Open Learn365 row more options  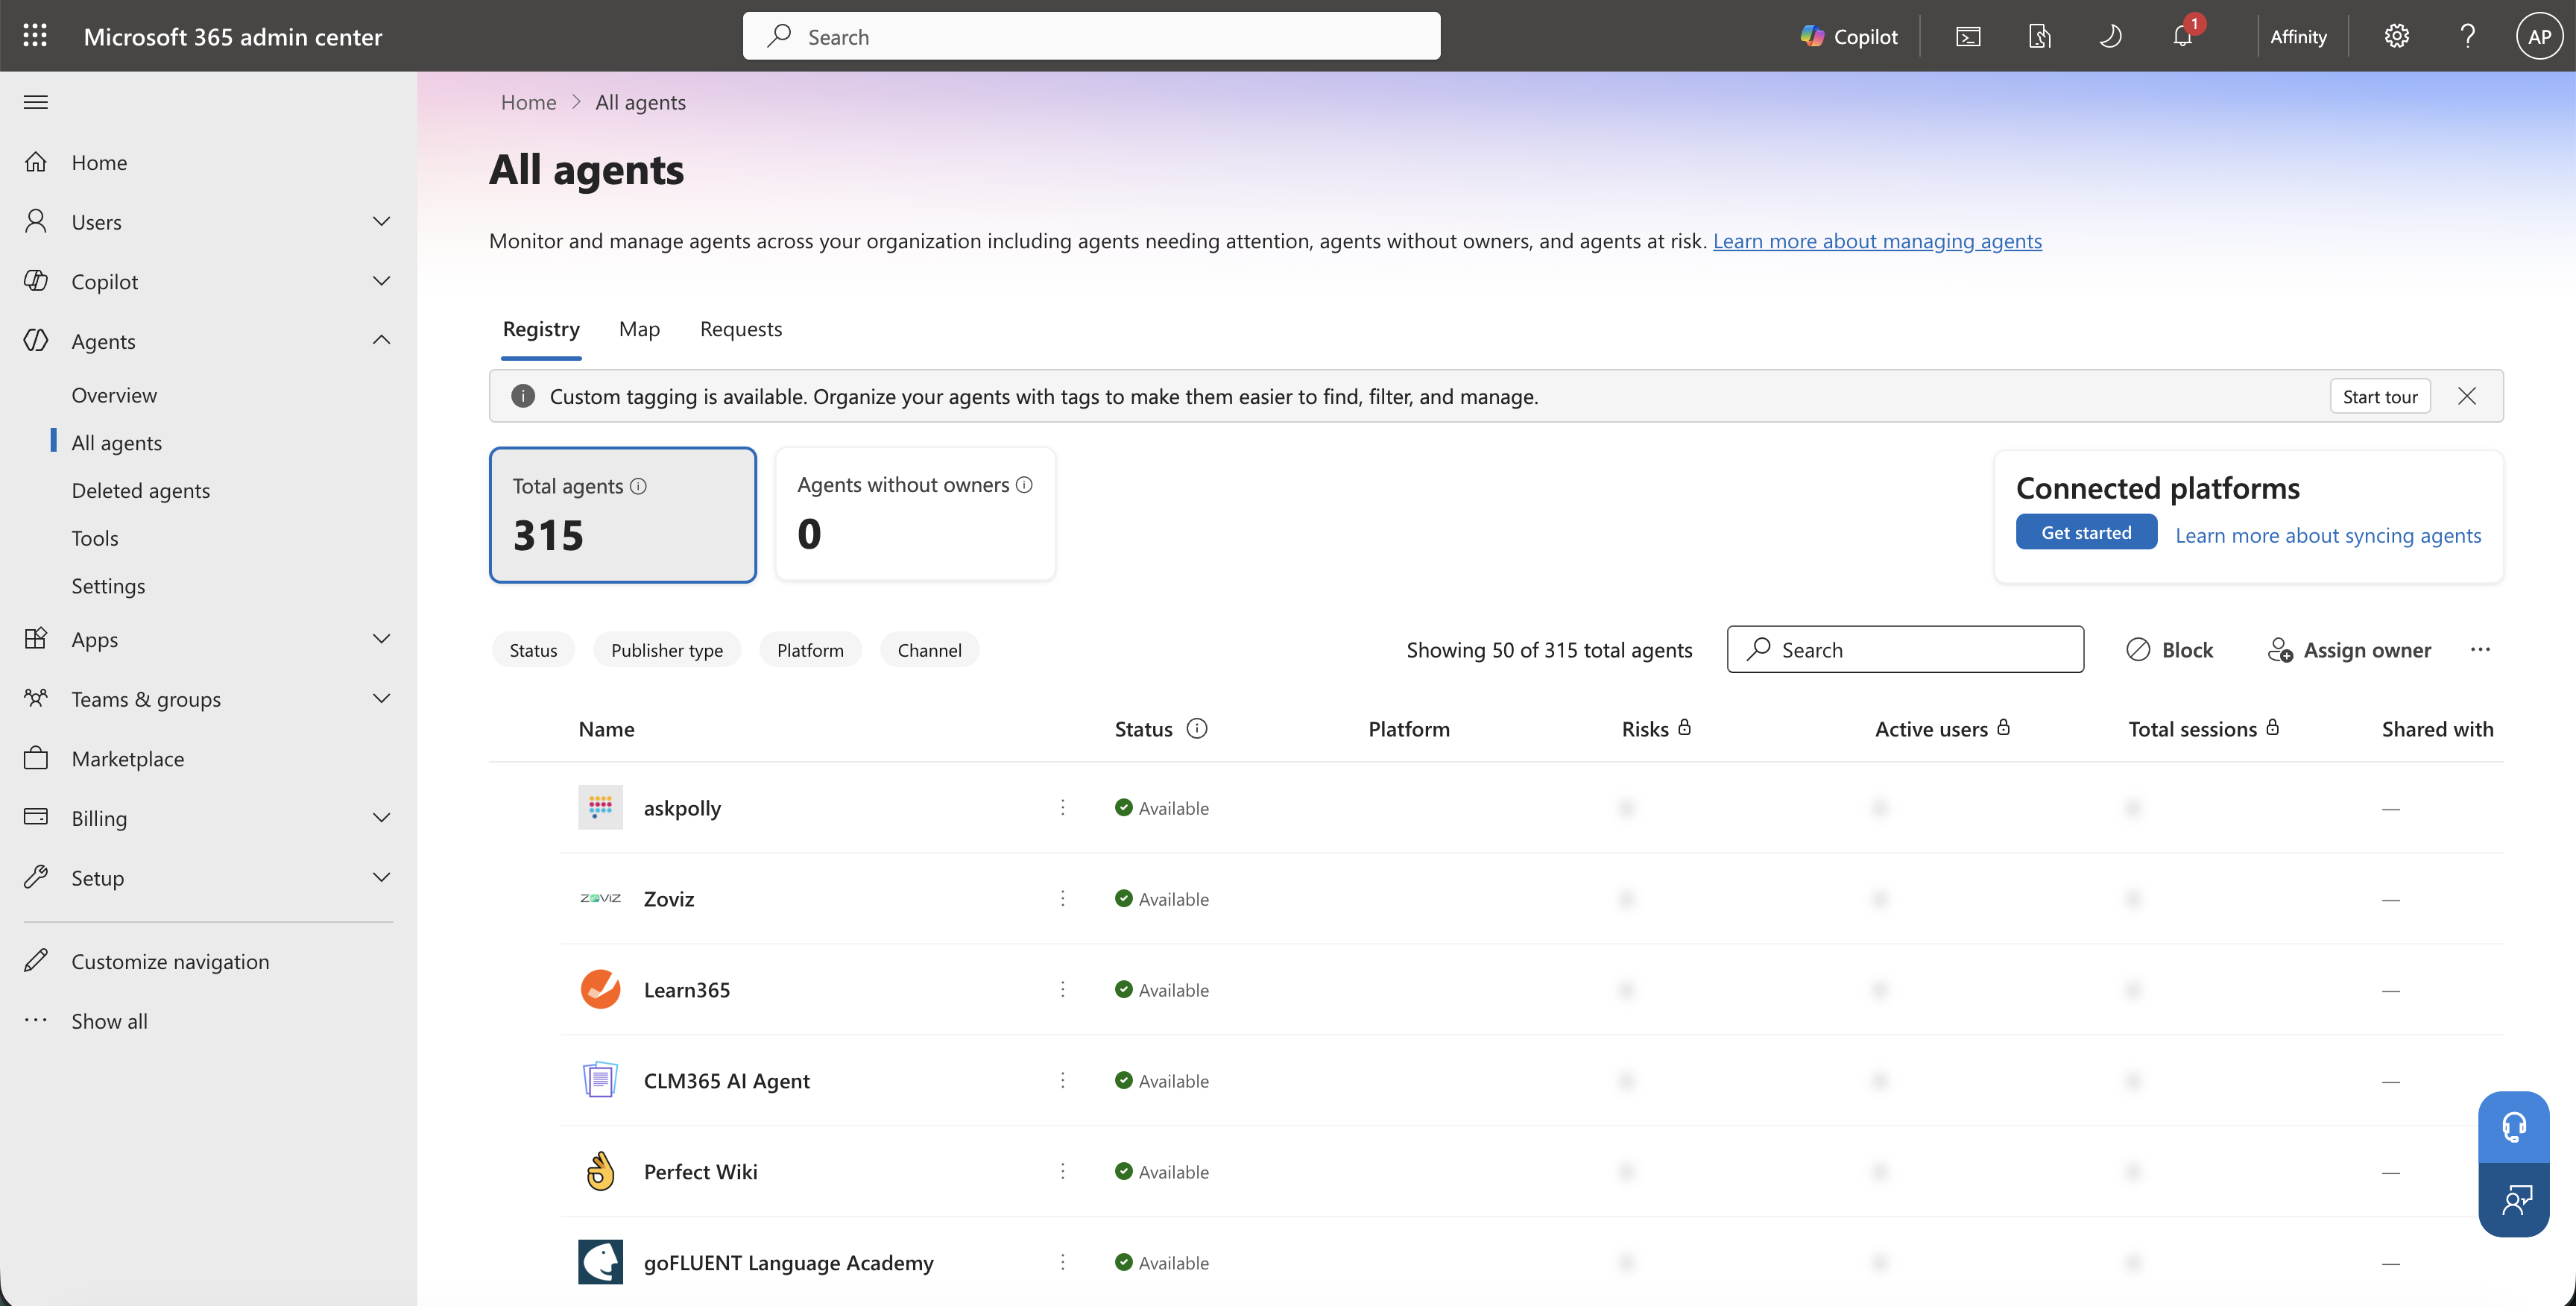[x=1063, y=989]
